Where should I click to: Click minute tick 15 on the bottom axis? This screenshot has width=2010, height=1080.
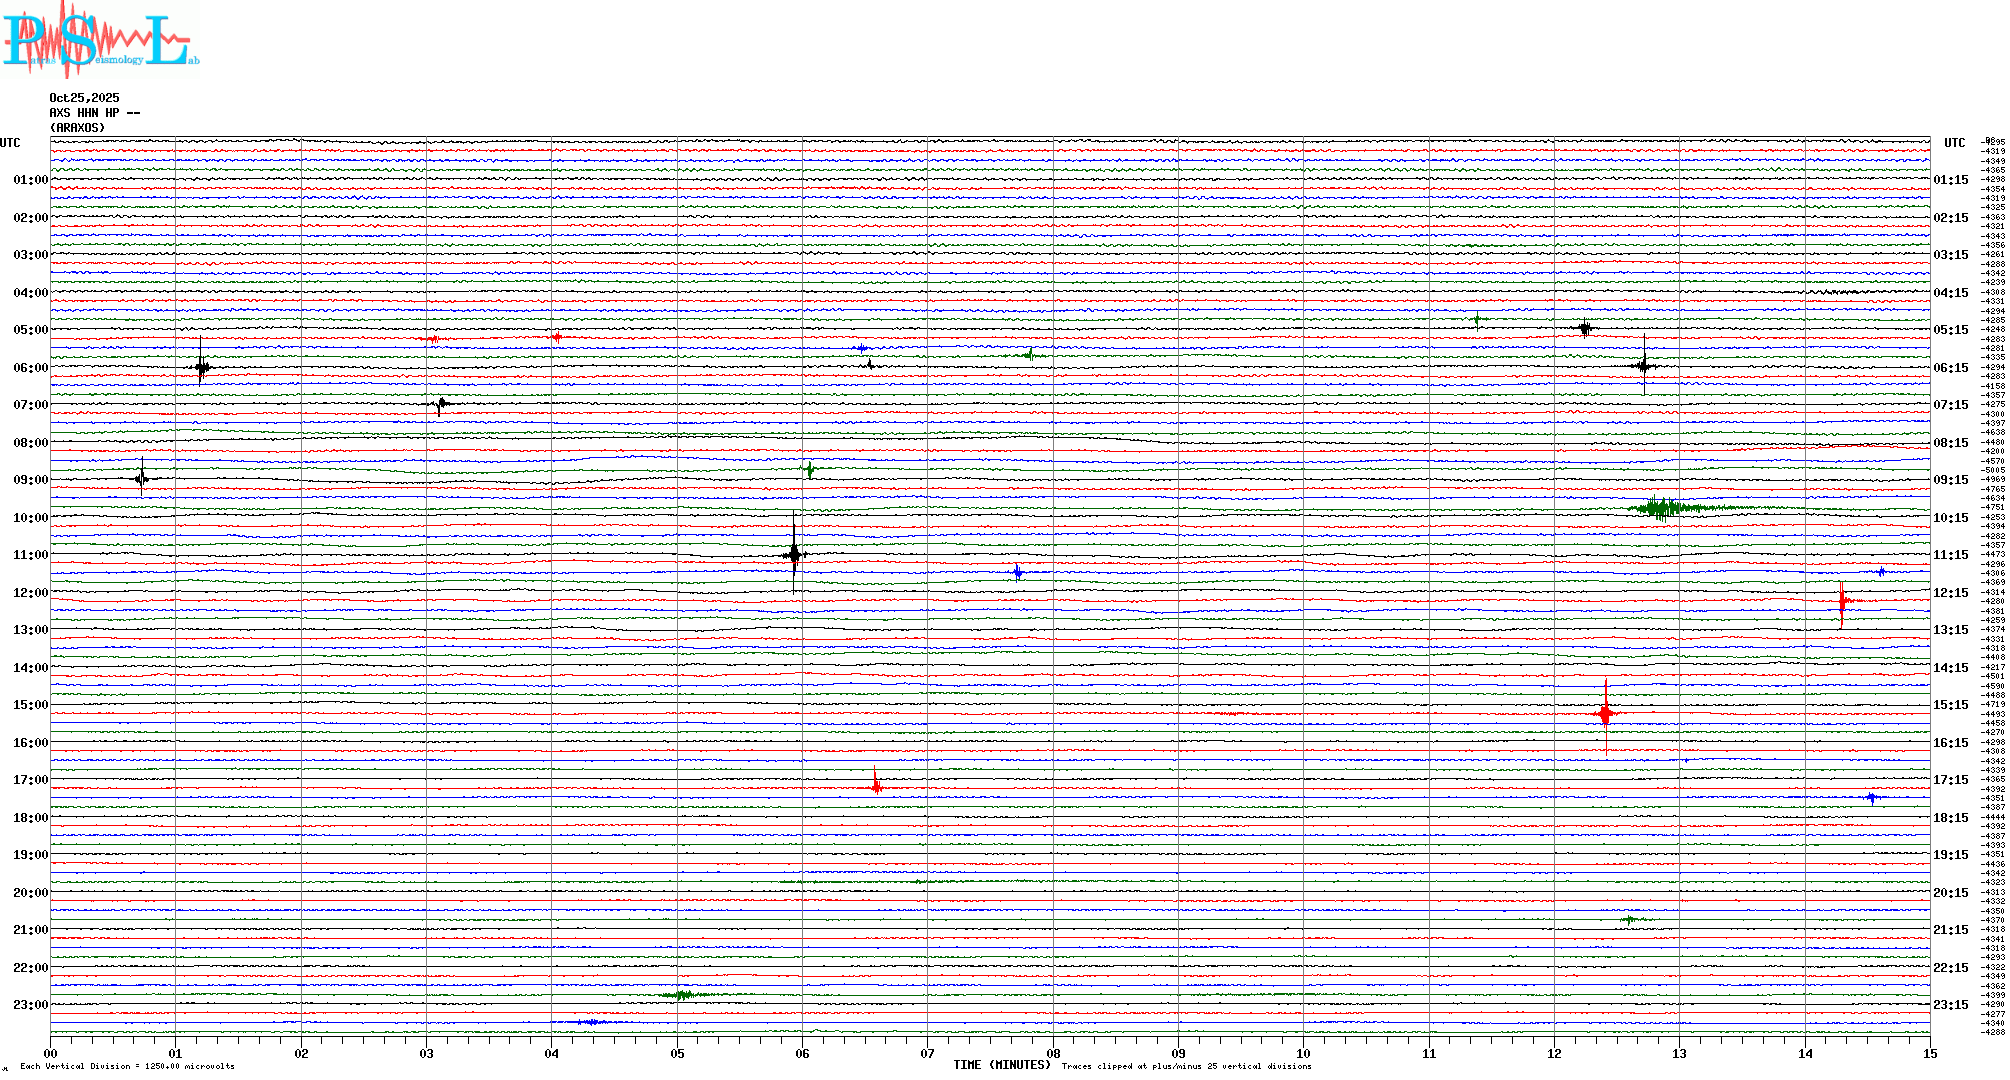[1929, 1054]
